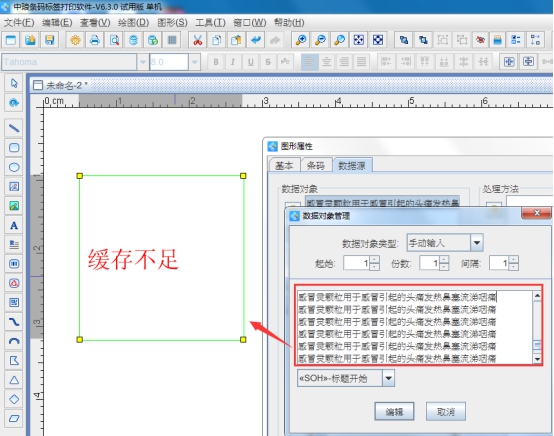Click the 取消 button
Image resolution: width=554 pixels, height=436 pixels.
point(446,411)
